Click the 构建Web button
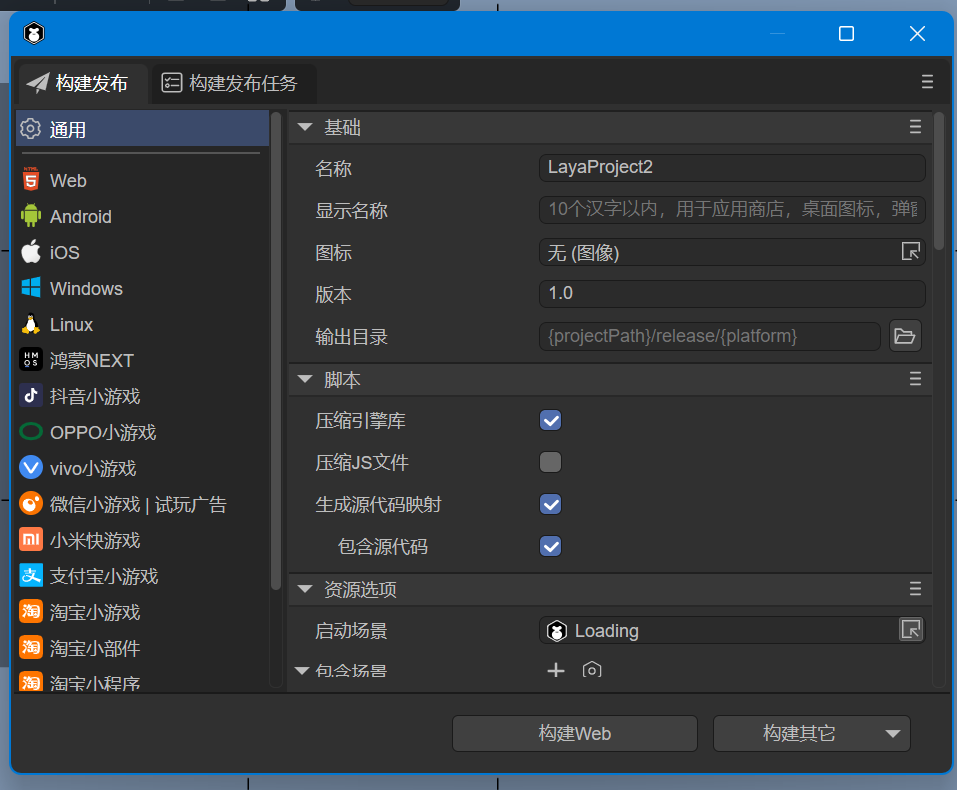This screenshot has width=957, height=790. 574,733
